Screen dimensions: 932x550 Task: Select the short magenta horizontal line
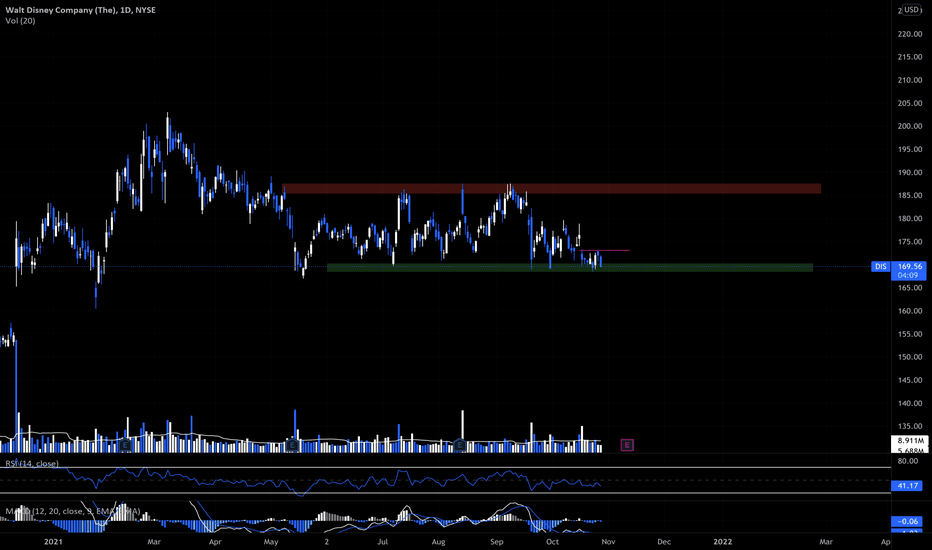click(604, 250)
